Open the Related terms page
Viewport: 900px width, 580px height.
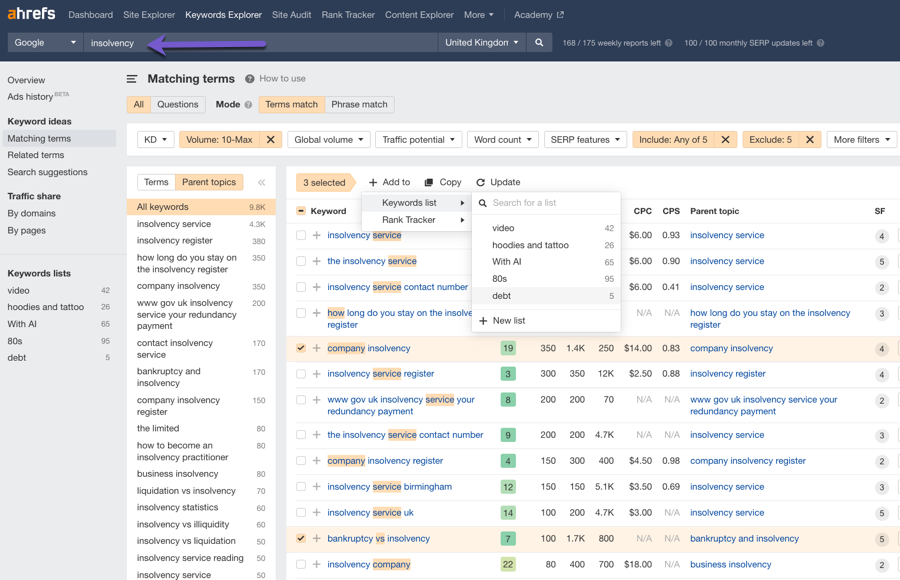(36, 155)
